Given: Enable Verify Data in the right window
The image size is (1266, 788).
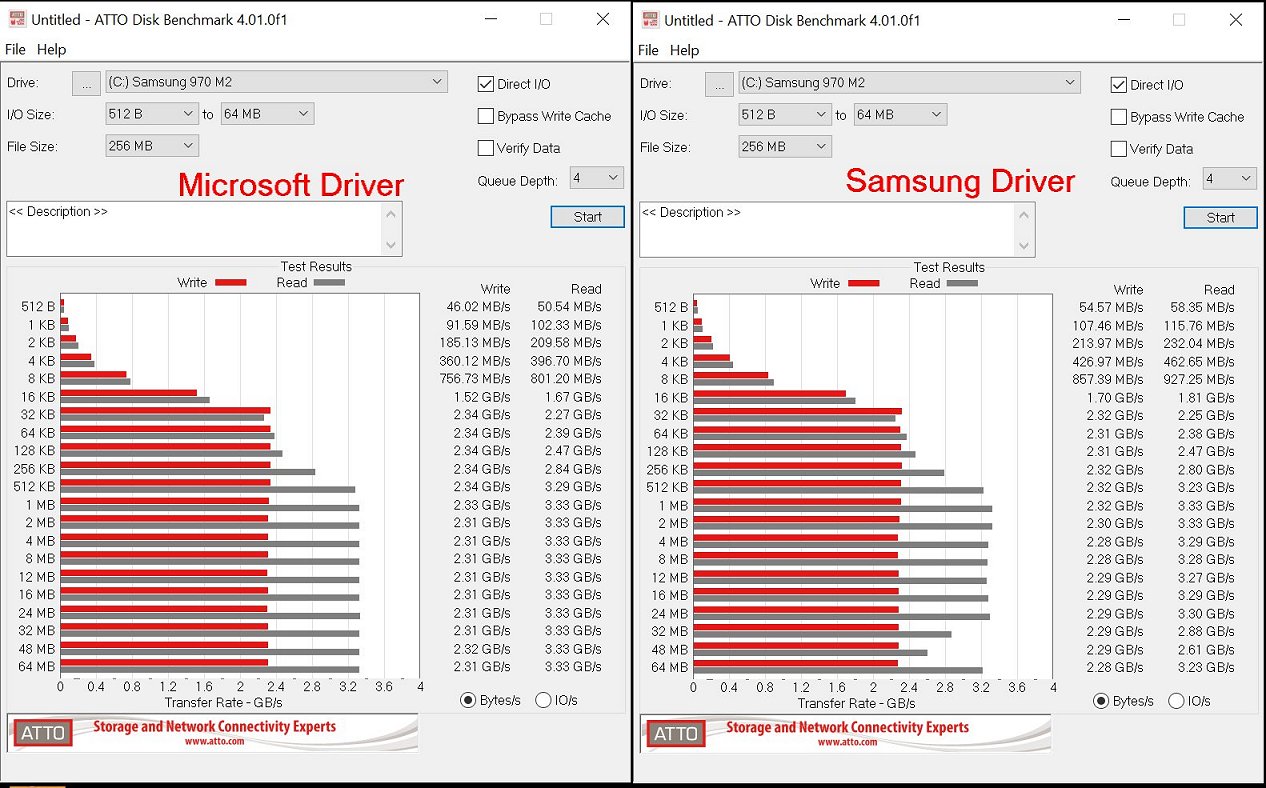Looking at the screenshot, I should click(x=1119, y=149).
